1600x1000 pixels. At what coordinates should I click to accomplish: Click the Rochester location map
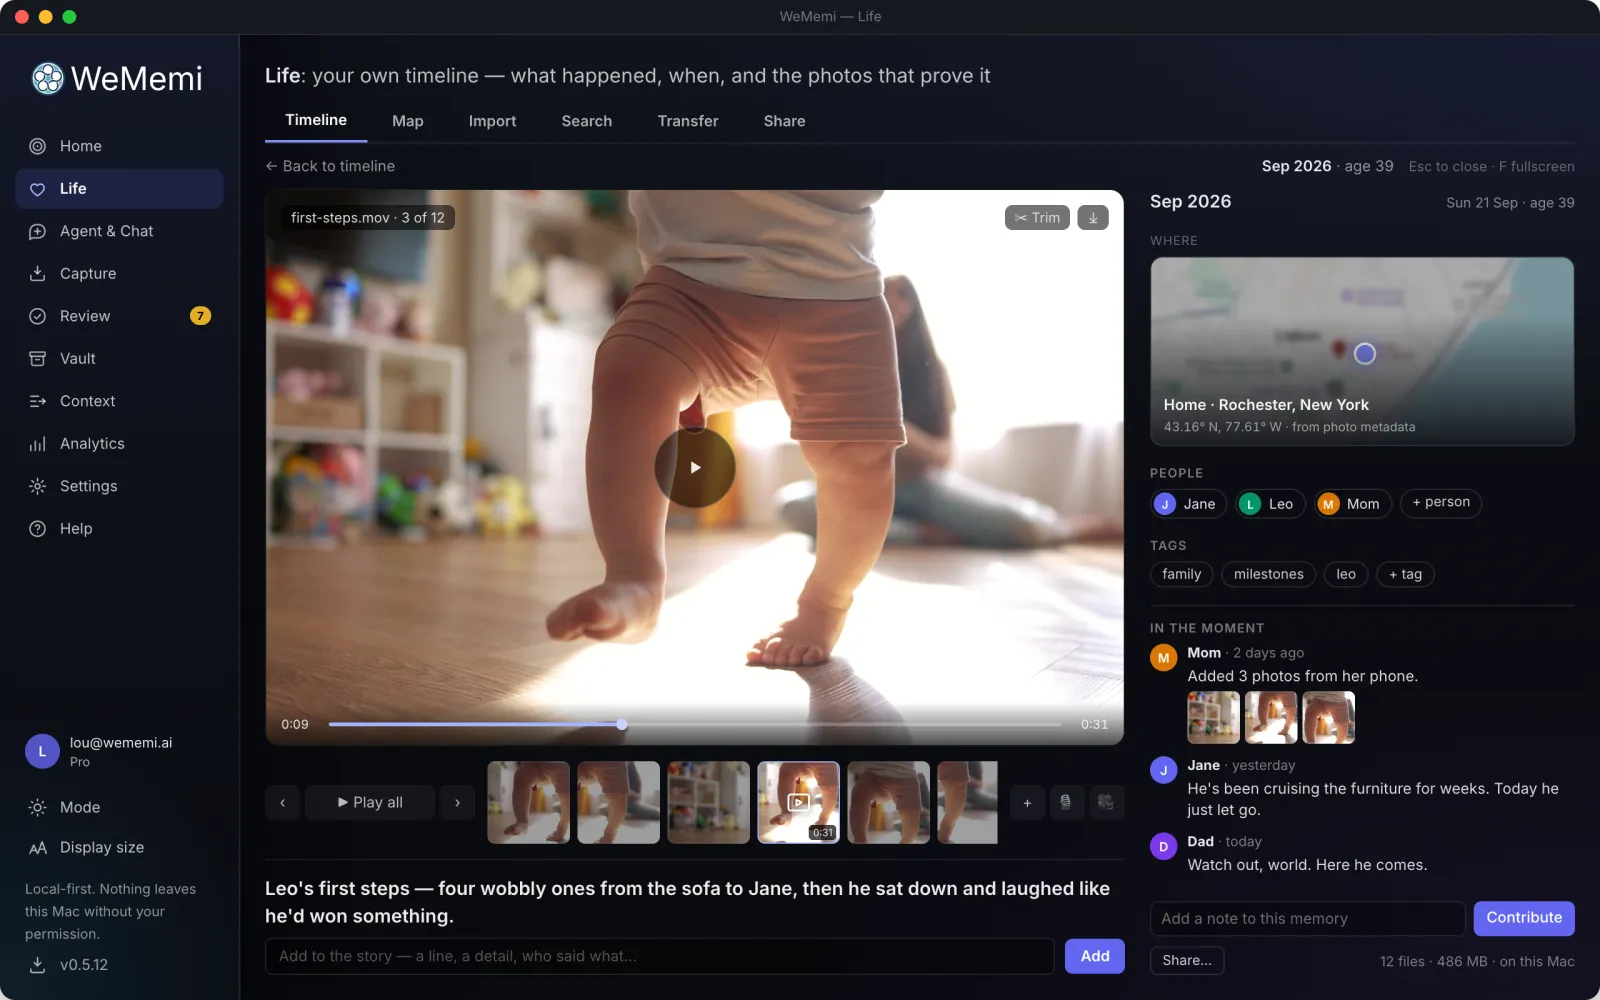[1362, 352]
